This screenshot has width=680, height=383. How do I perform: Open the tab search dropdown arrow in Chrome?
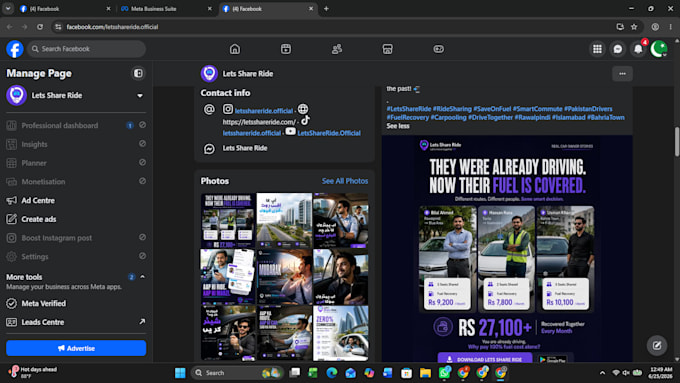[x=8, y=8]
